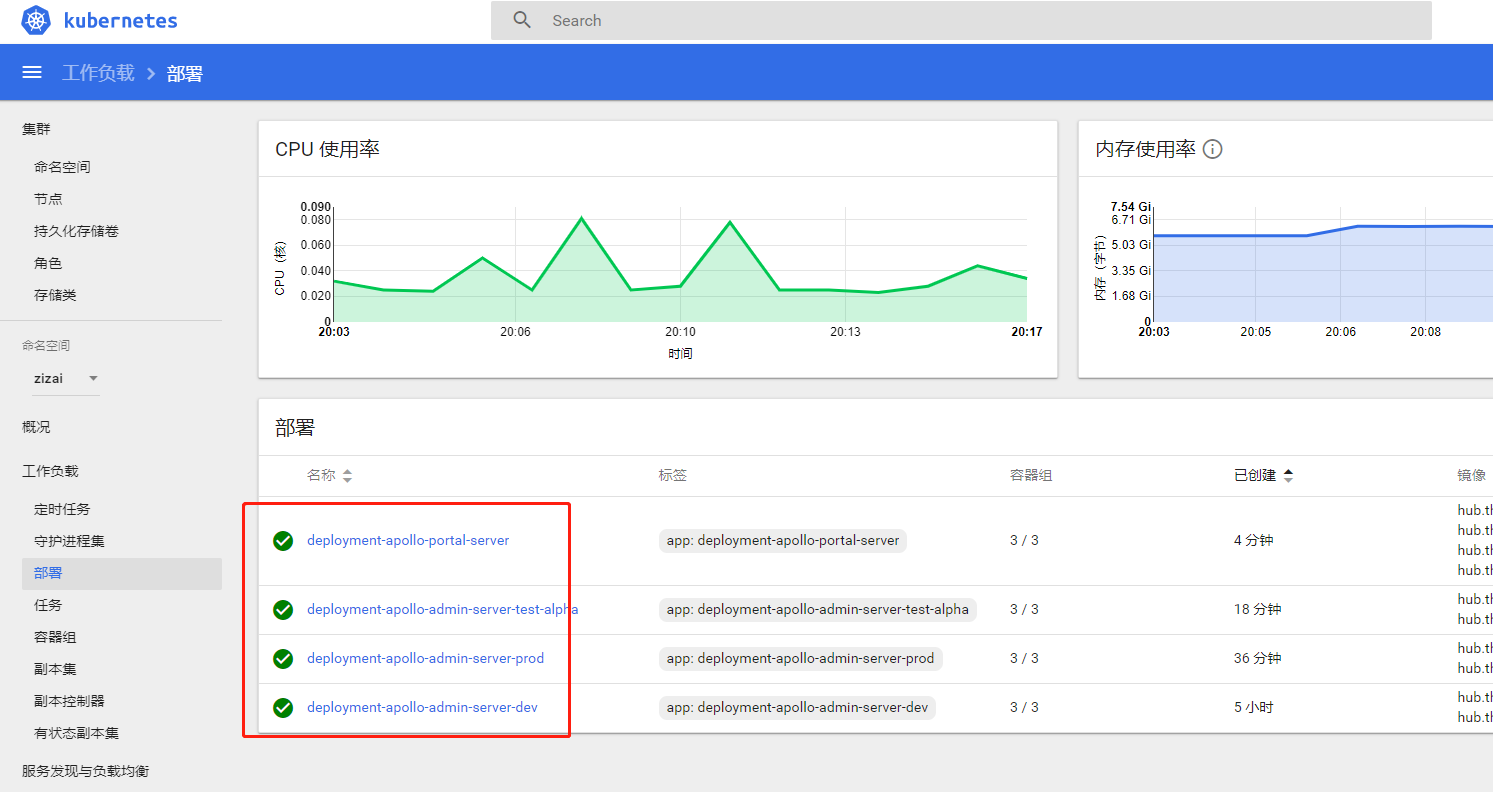Click the 部署 breadcrumb title

[185, 74]
